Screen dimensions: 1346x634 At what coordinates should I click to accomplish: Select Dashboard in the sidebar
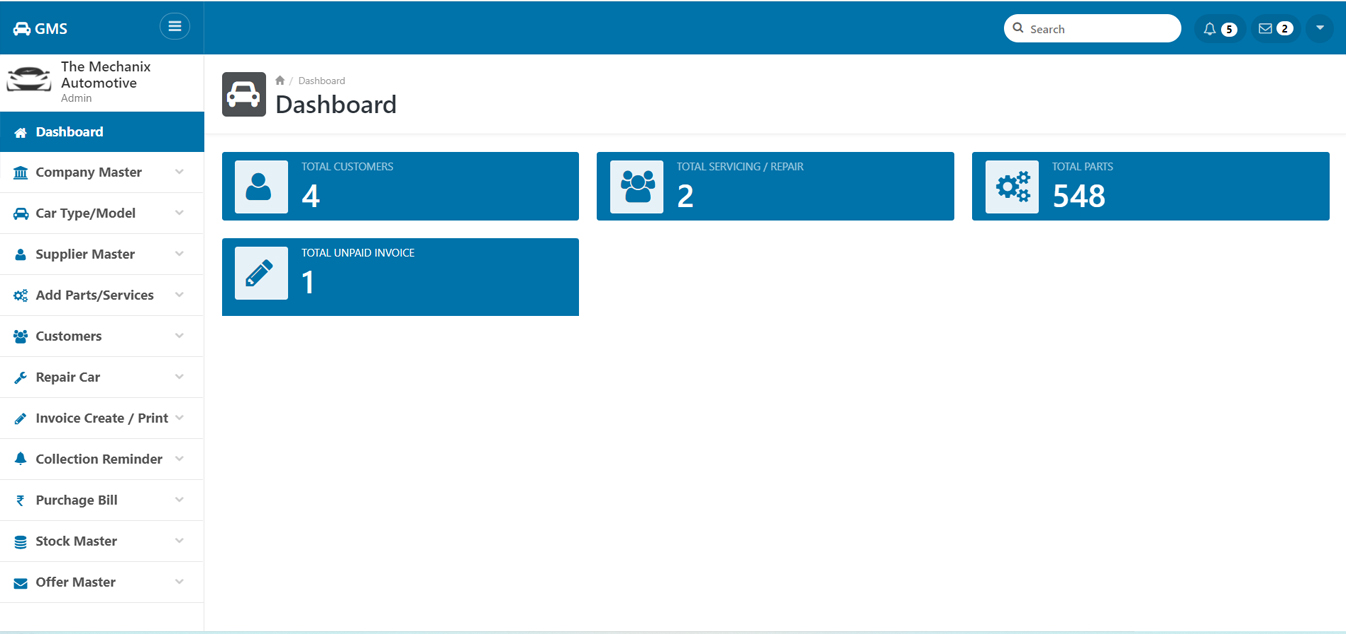(x=69, y=132)
